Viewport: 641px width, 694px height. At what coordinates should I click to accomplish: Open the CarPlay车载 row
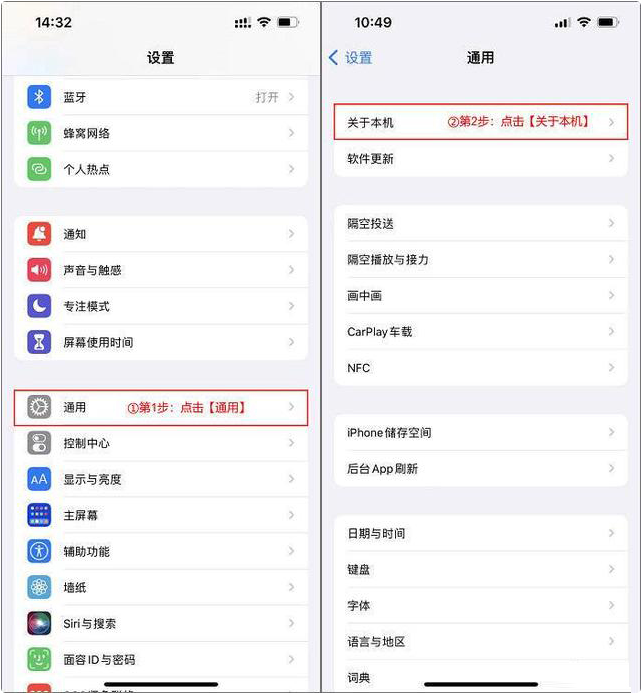[481, 332]
